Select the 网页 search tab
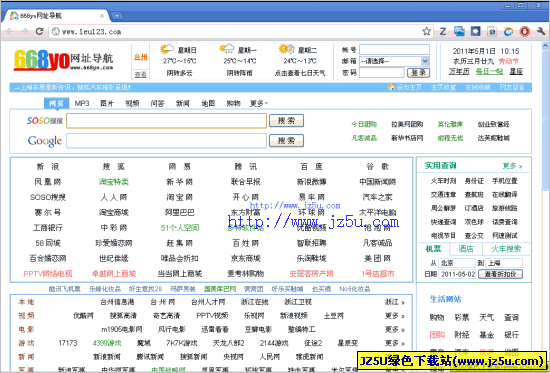 [56, 103]
